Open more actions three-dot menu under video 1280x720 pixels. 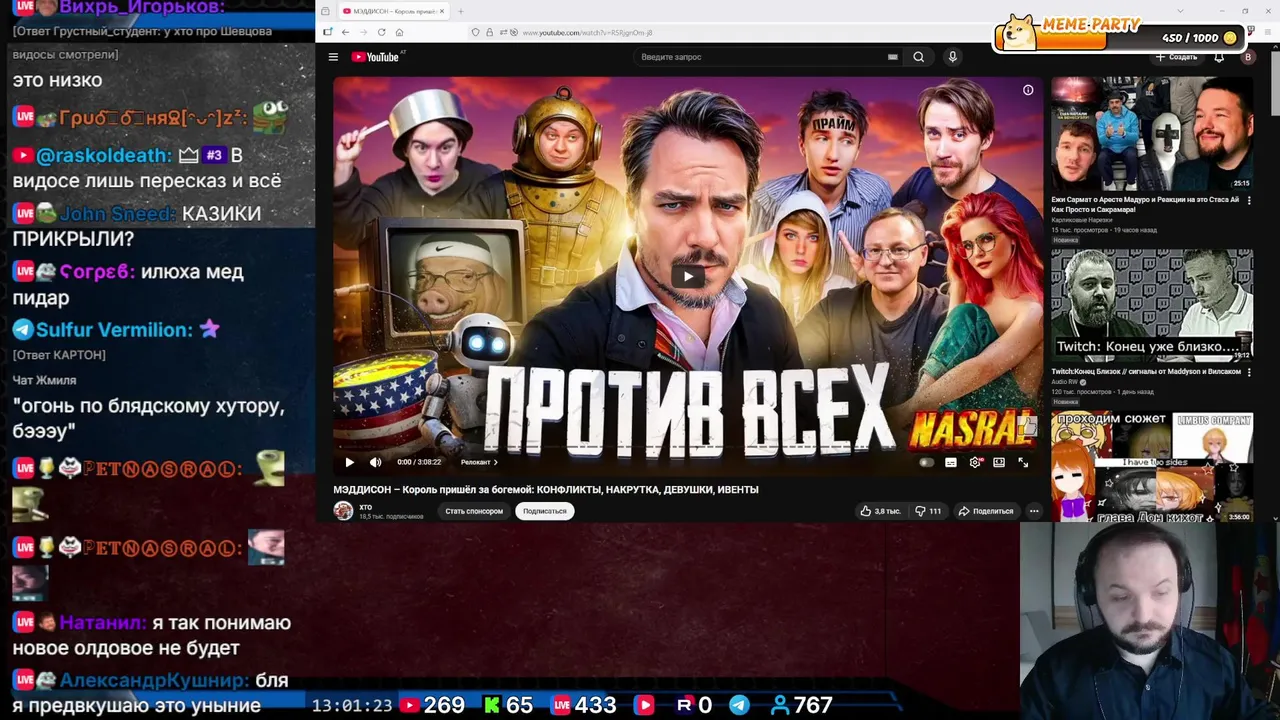tap(1034, 511)
